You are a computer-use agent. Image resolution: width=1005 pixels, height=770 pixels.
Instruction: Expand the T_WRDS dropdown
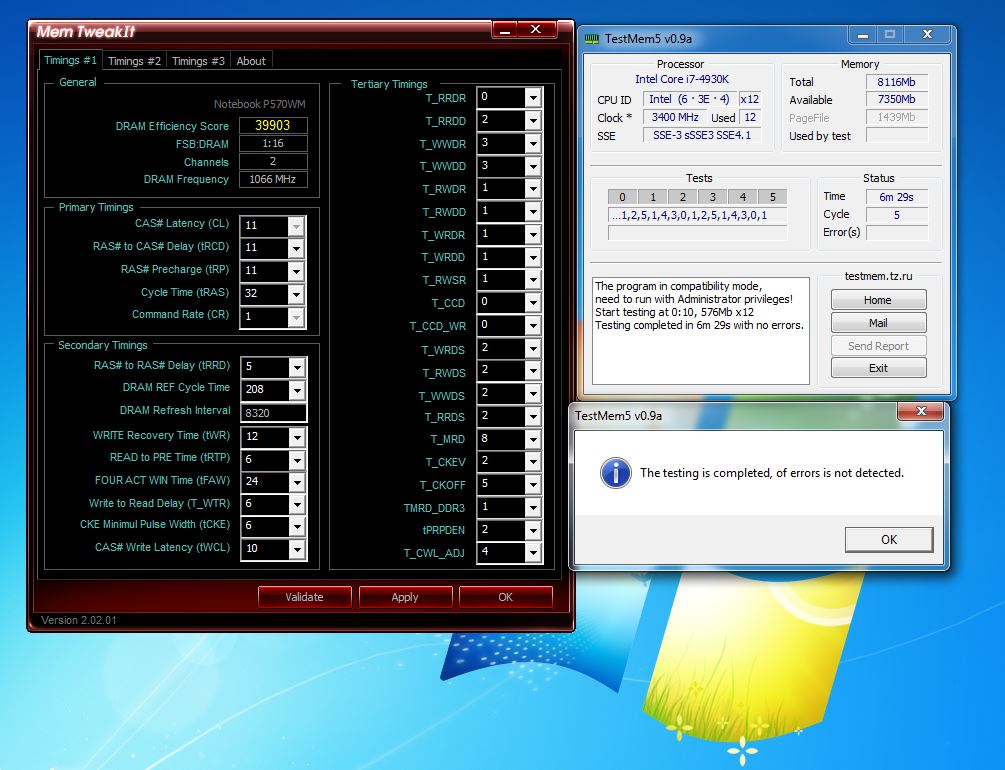tap(533, 349)
